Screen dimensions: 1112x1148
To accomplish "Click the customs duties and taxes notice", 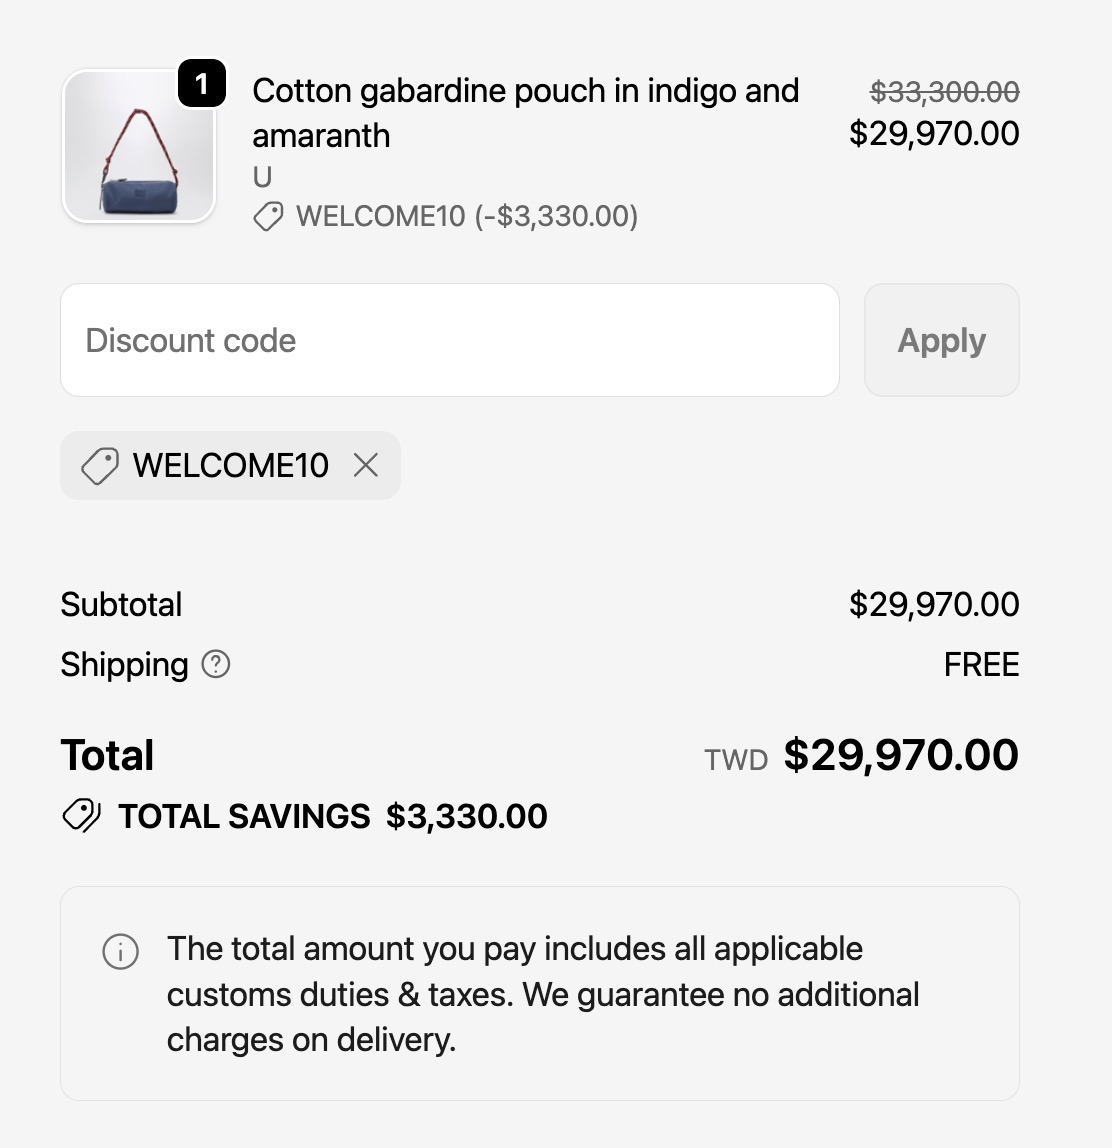I will click(x=540, y=994).
